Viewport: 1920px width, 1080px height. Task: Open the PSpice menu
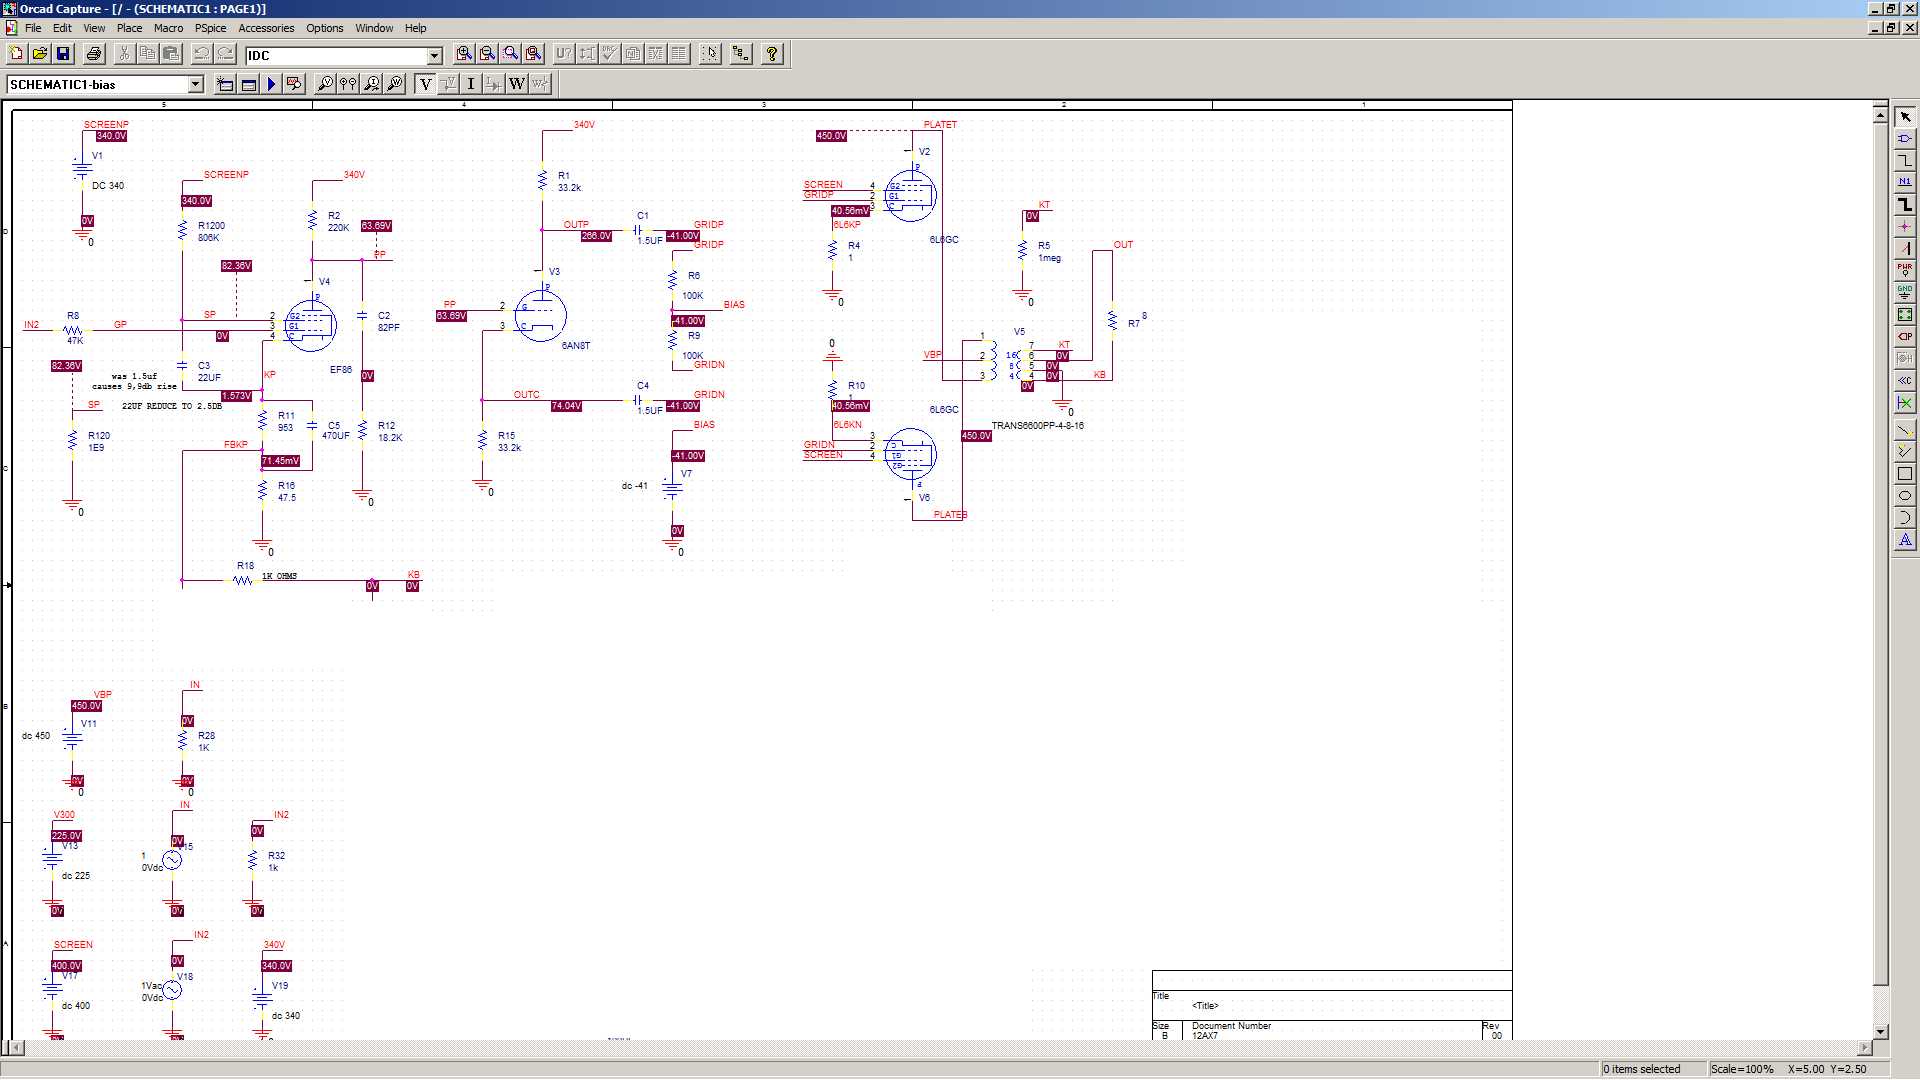coord(210,28)
